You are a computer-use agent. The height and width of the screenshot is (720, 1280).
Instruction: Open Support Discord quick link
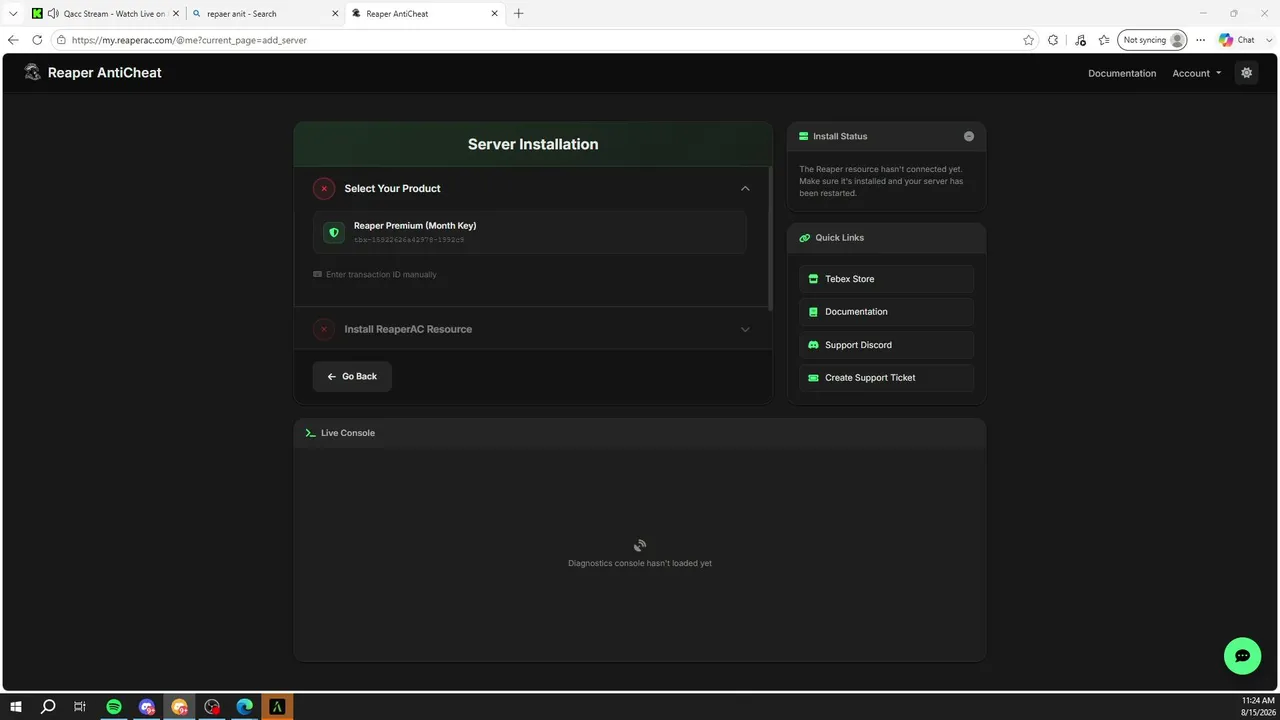click(886, 345)
